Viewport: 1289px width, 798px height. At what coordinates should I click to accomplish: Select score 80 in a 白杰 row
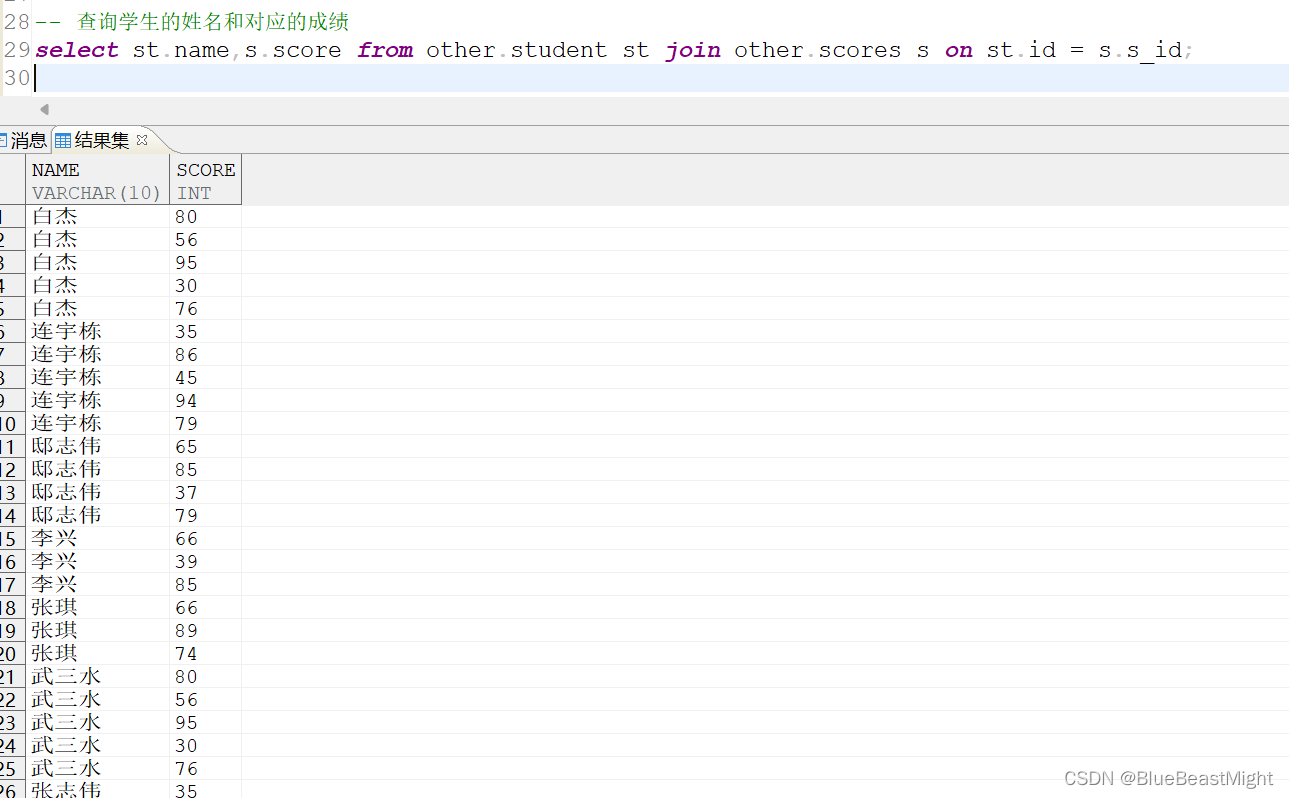point(205,216)
